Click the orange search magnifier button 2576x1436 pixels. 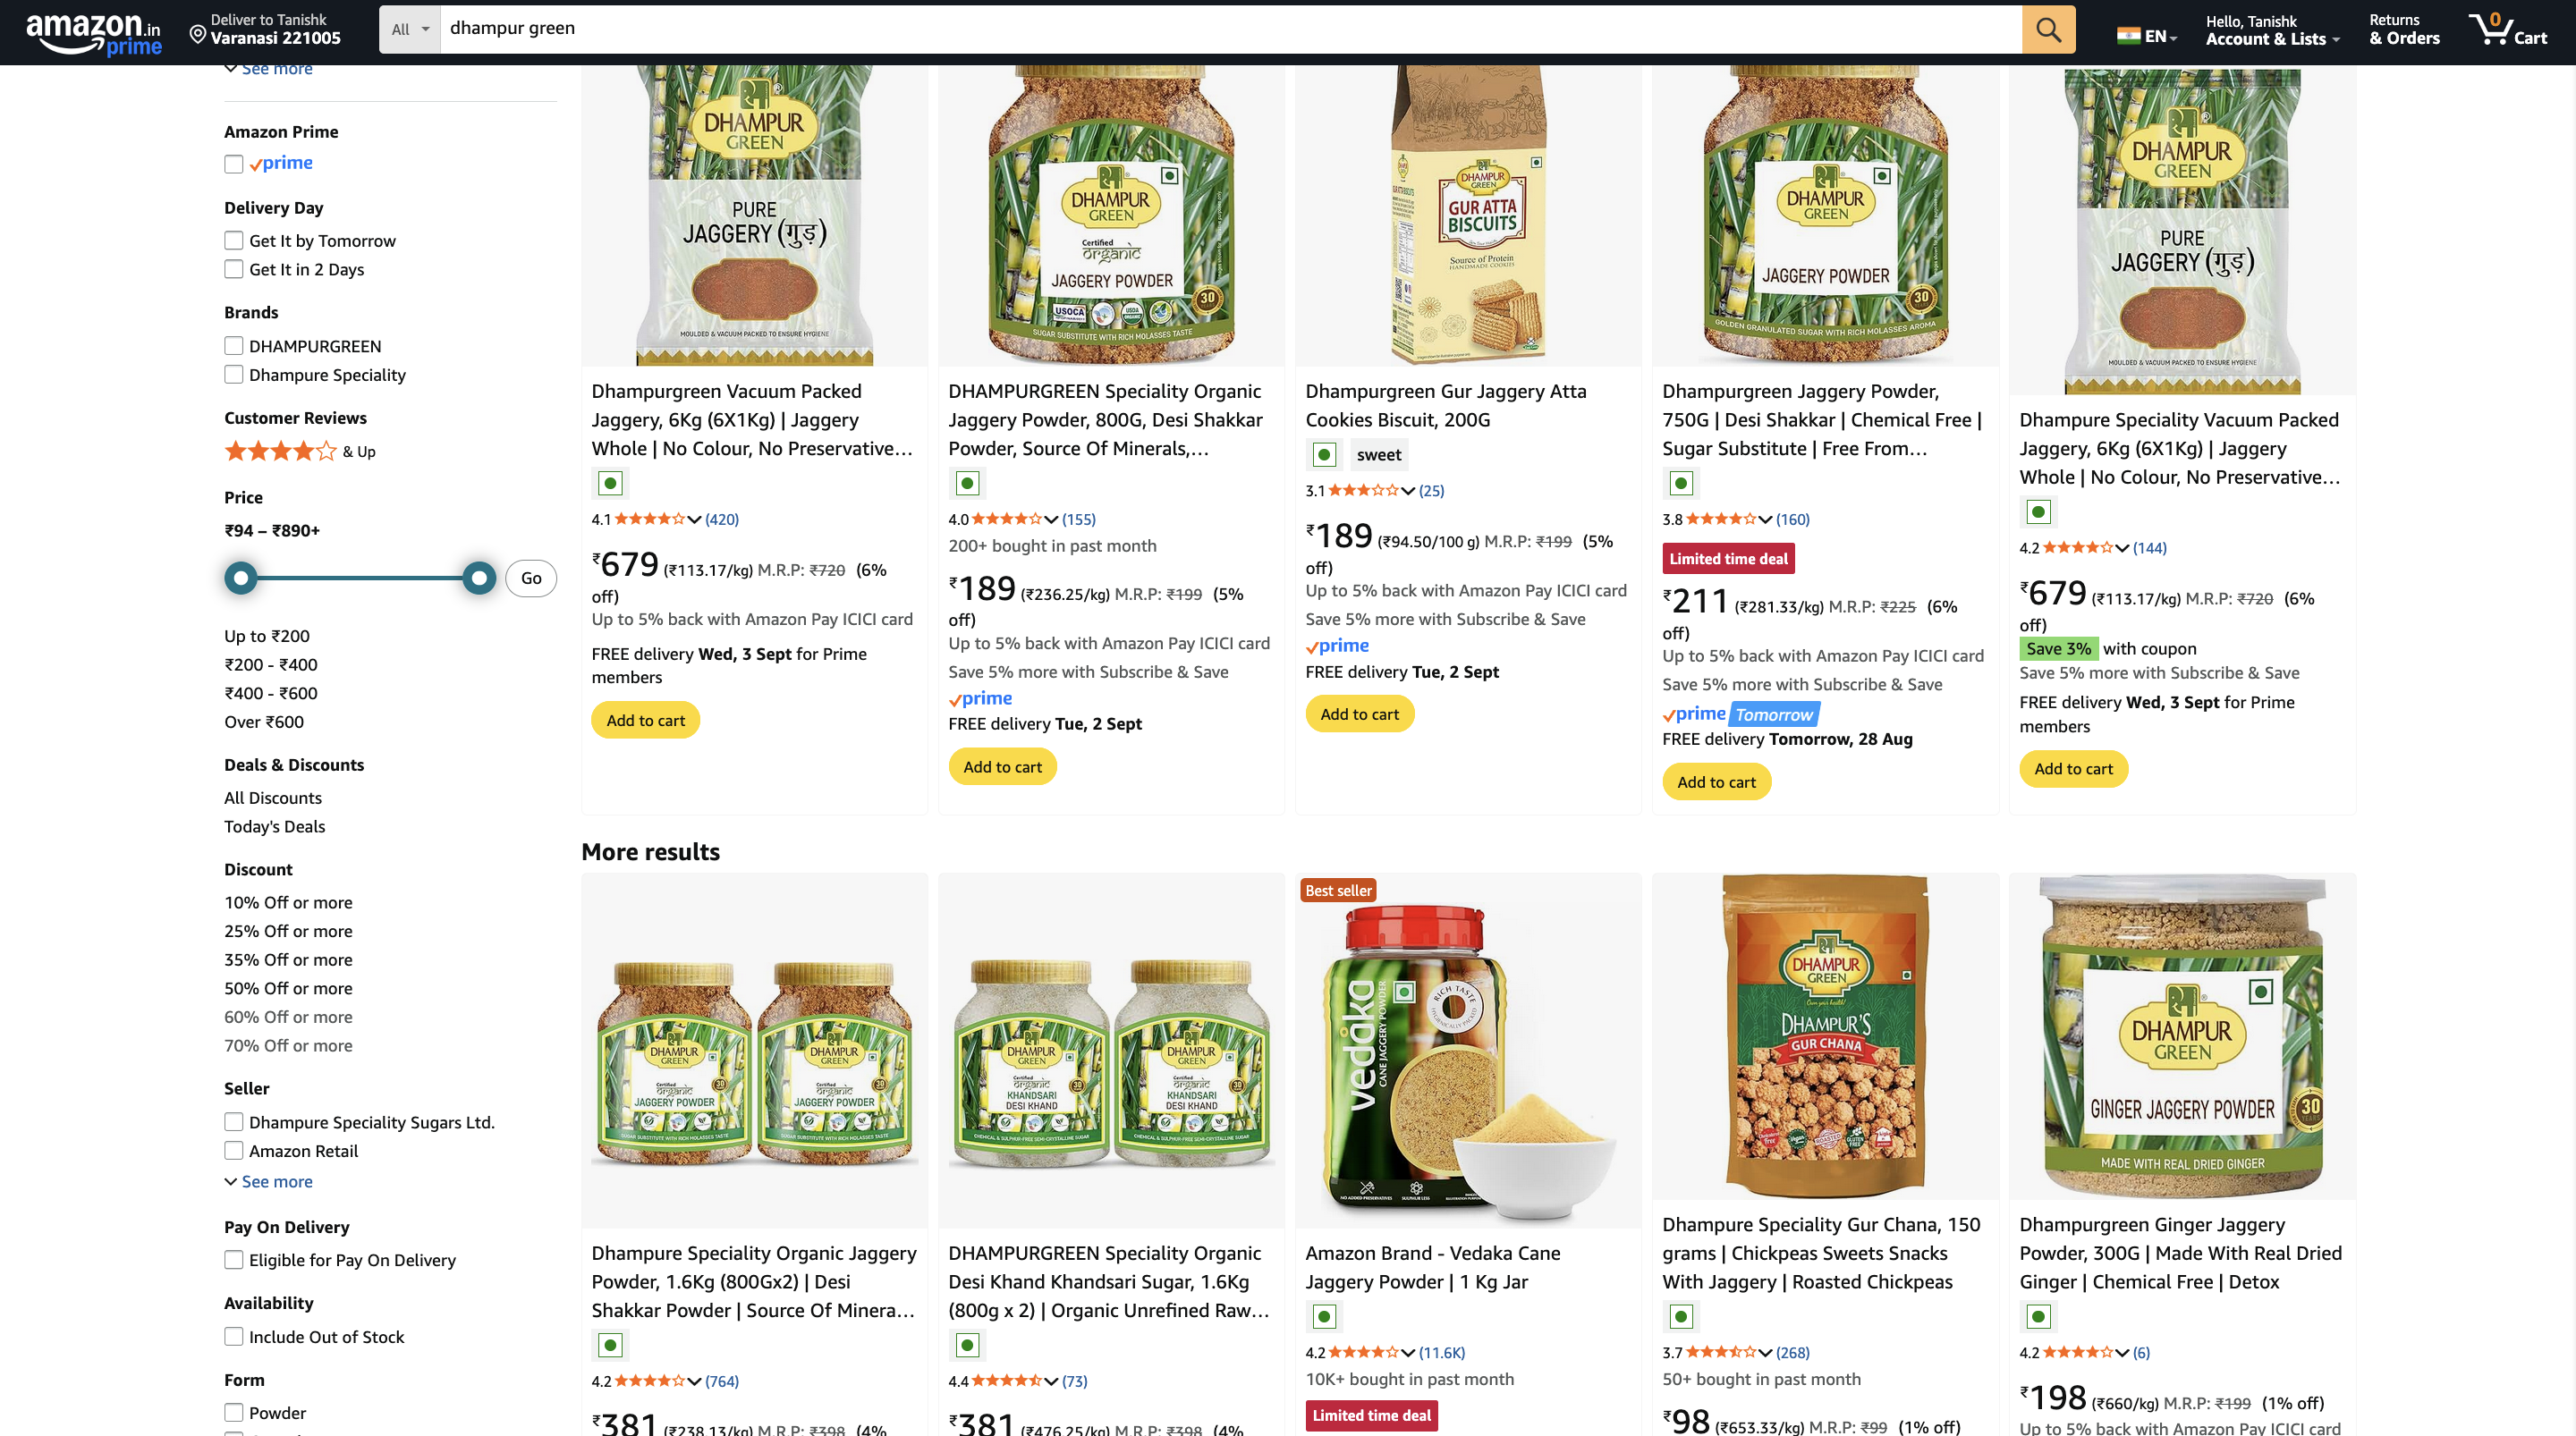pyautogui.click(x=2047, y=29)
